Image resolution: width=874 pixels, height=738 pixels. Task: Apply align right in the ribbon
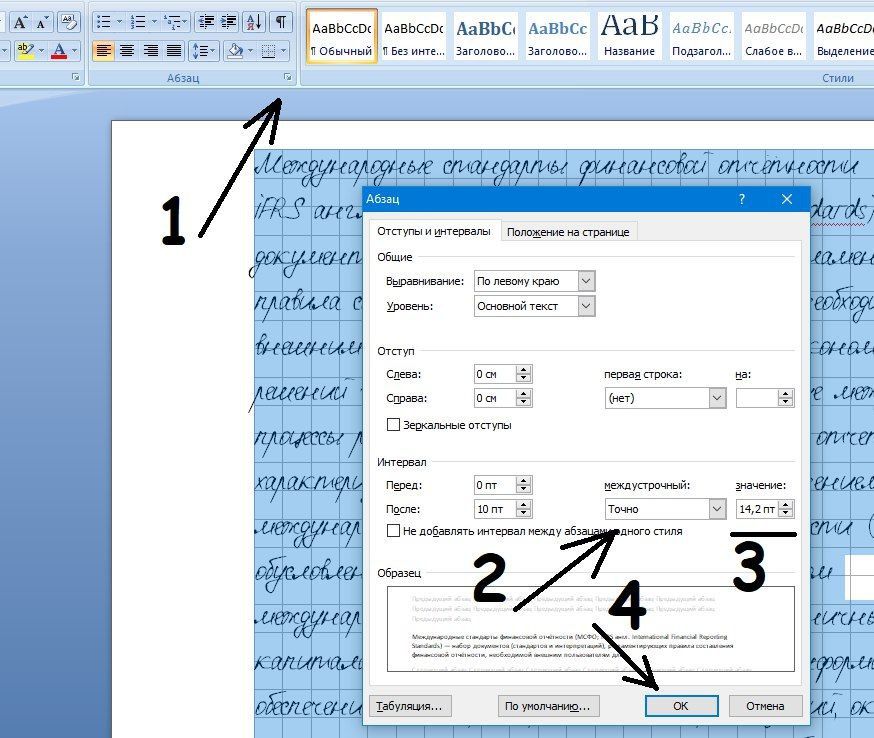(150, 51)
